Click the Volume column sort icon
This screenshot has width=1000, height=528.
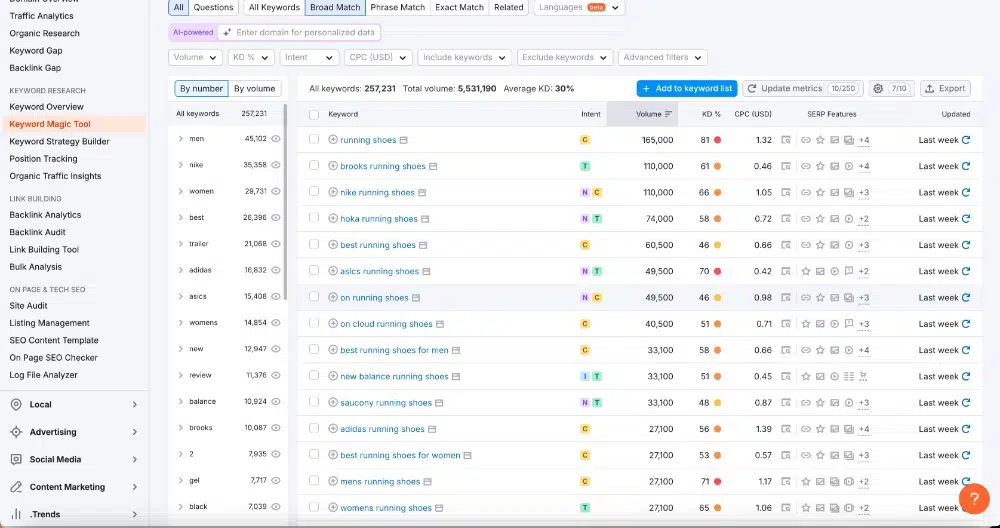coord(668,114)
